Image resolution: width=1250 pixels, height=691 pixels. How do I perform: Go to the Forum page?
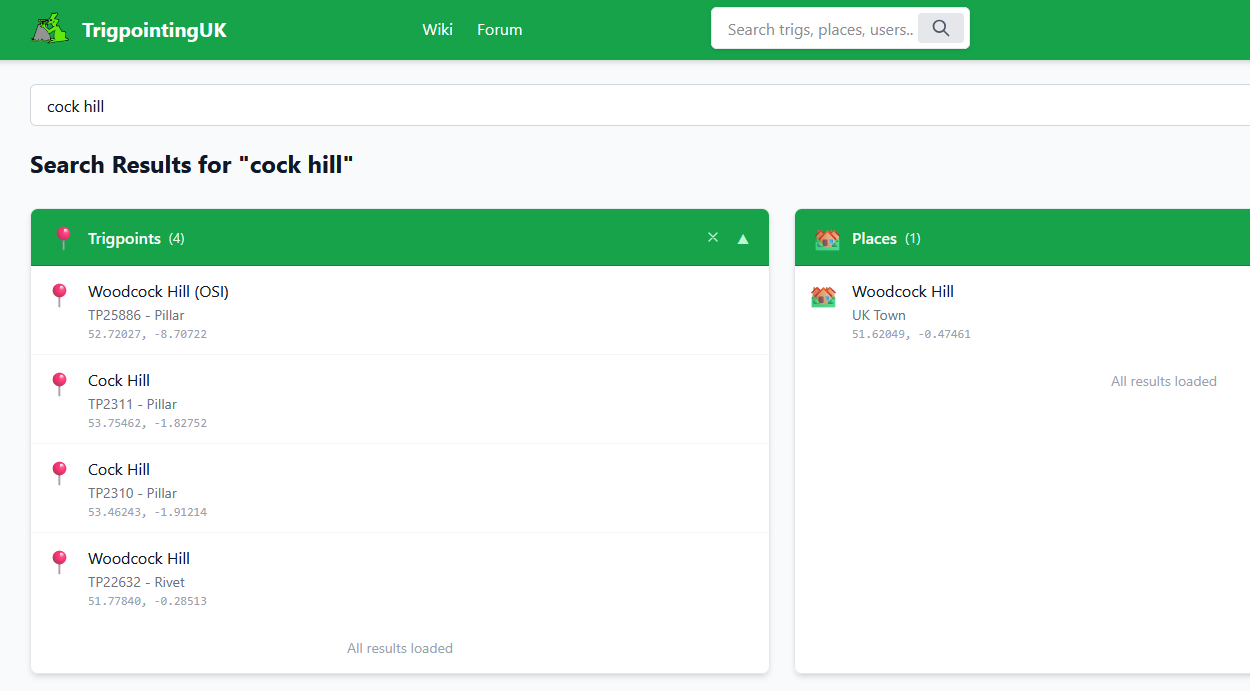tap(500, 29)
